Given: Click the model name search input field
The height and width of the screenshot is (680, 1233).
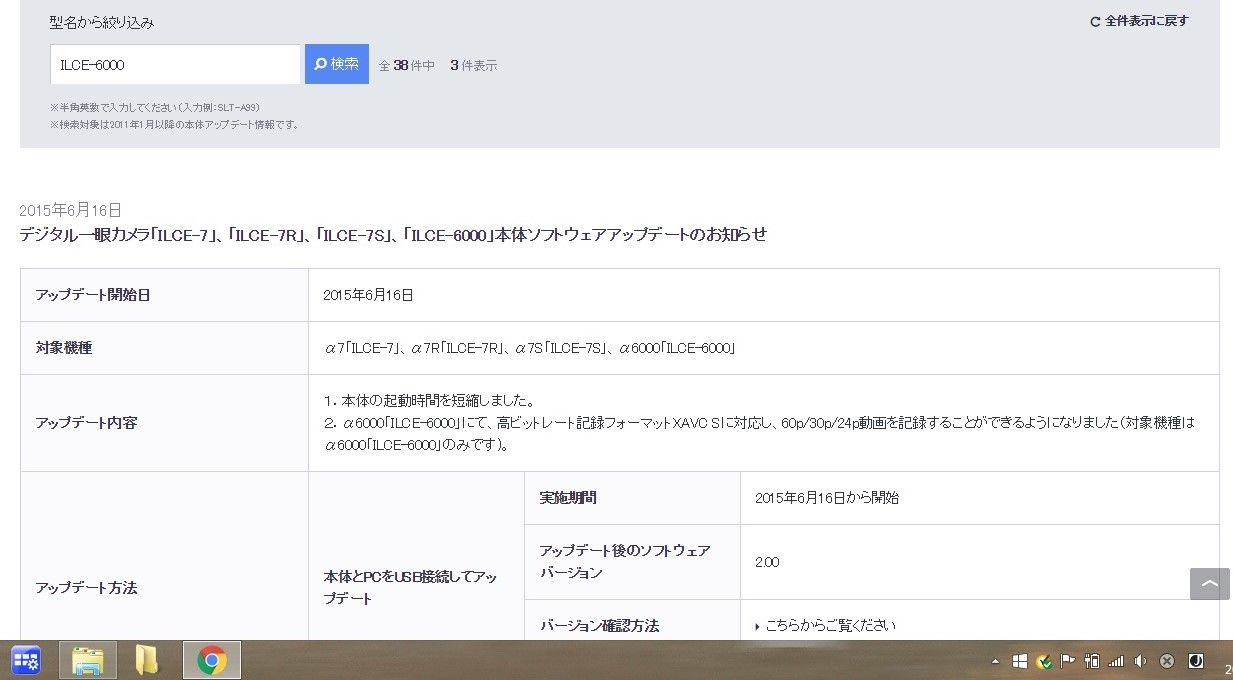Looking at the screenshot, I should pyautogui.click(x=175, y=64).
